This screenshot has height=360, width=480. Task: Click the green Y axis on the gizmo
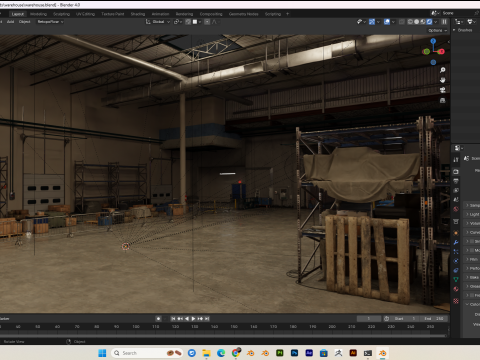pyautogui.click(x=427, y=51)
